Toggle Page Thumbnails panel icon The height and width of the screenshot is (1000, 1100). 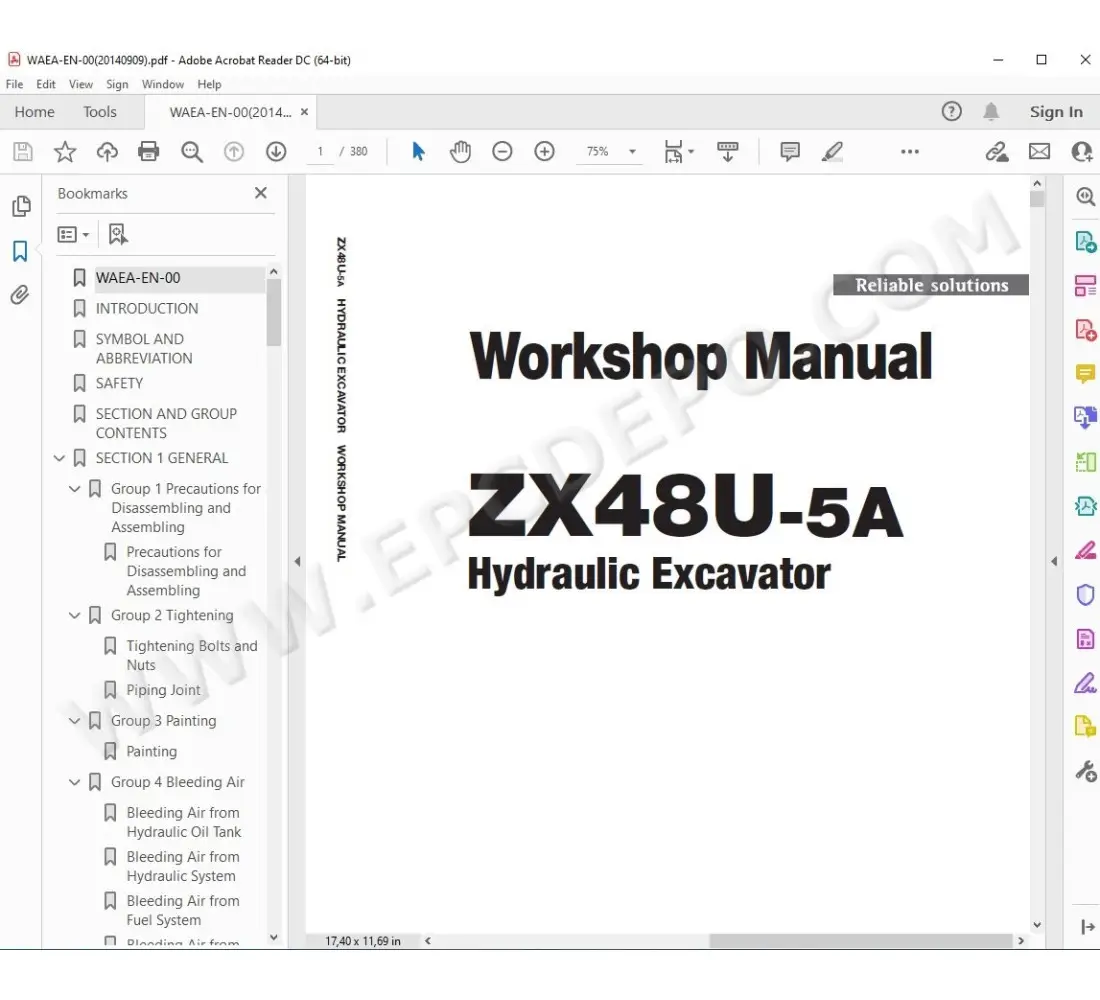click(x=20, y=207)
